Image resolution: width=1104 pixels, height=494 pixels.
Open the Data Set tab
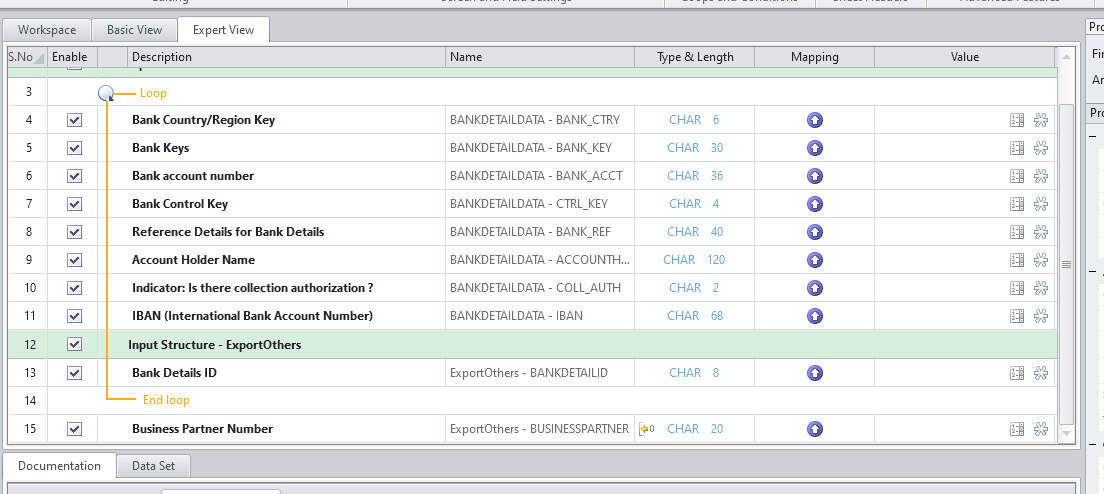coord(153,466)
